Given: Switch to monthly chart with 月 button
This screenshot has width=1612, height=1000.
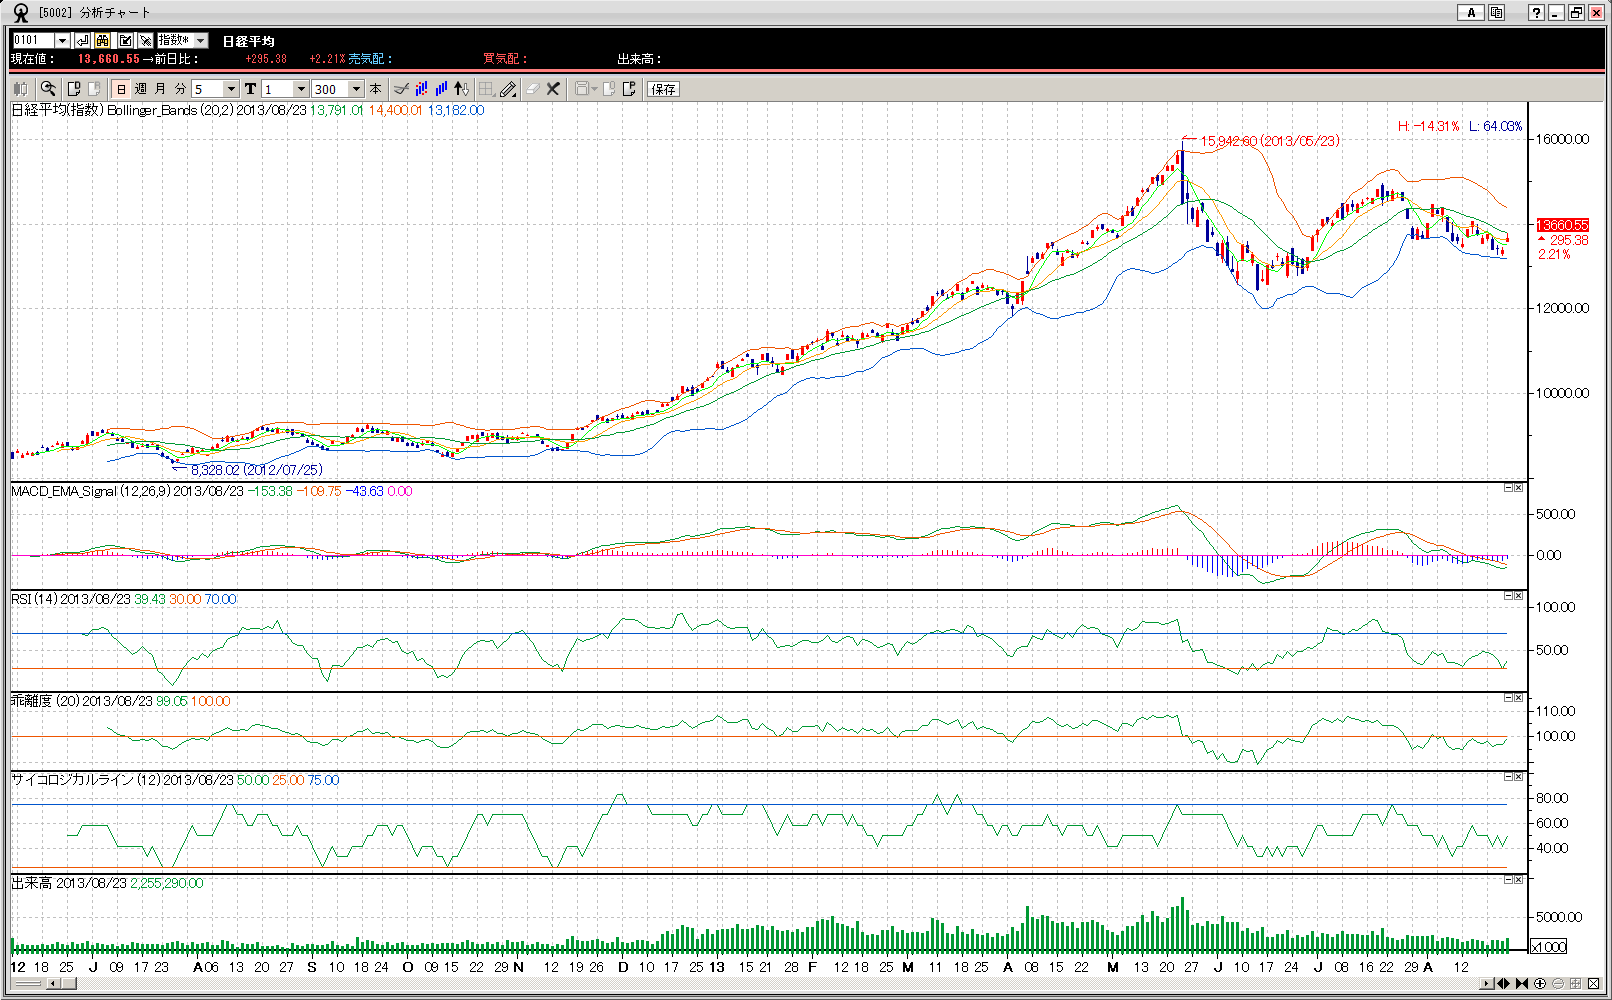Looking at the screenshot, I should [160, 89].
